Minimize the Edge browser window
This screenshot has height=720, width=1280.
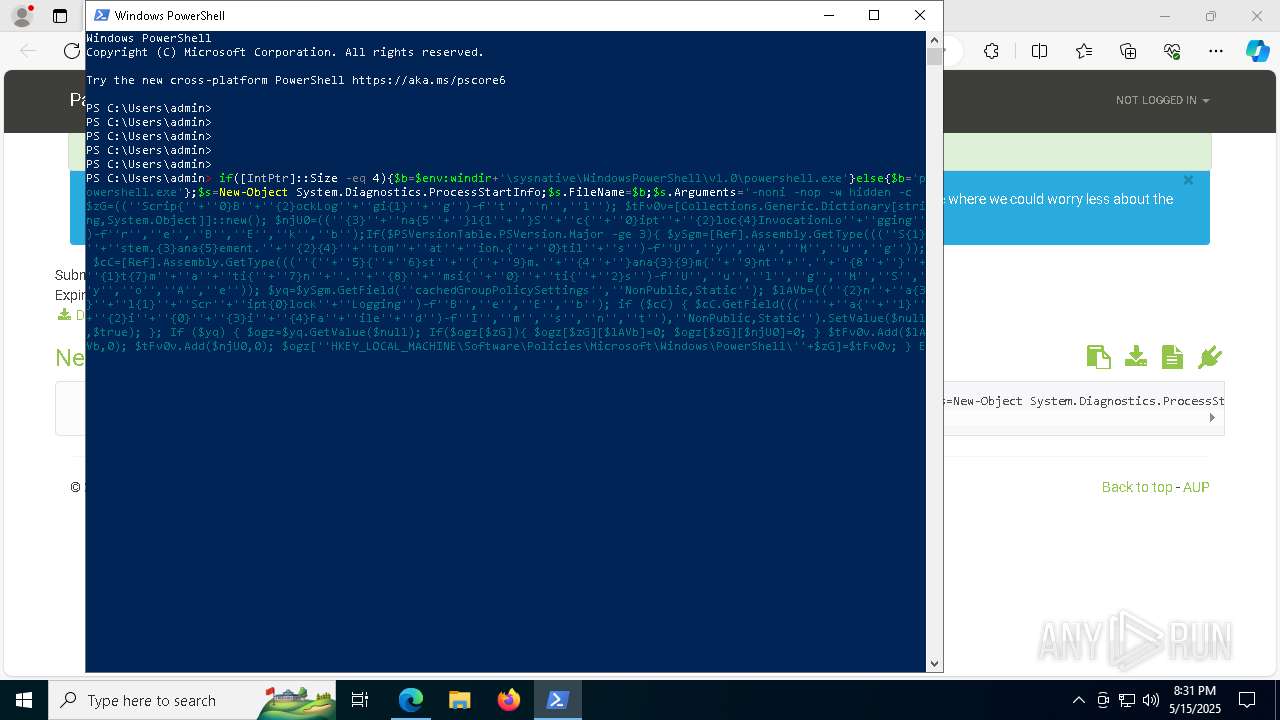click(1164, 16)
